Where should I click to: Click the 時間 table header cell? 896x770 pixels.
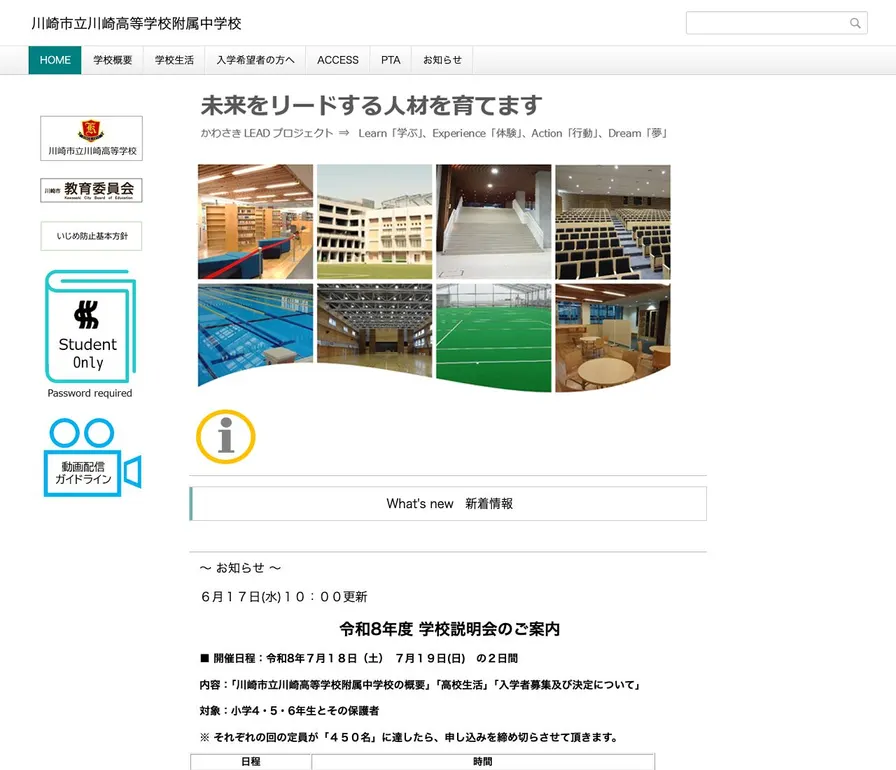(483, 761)
